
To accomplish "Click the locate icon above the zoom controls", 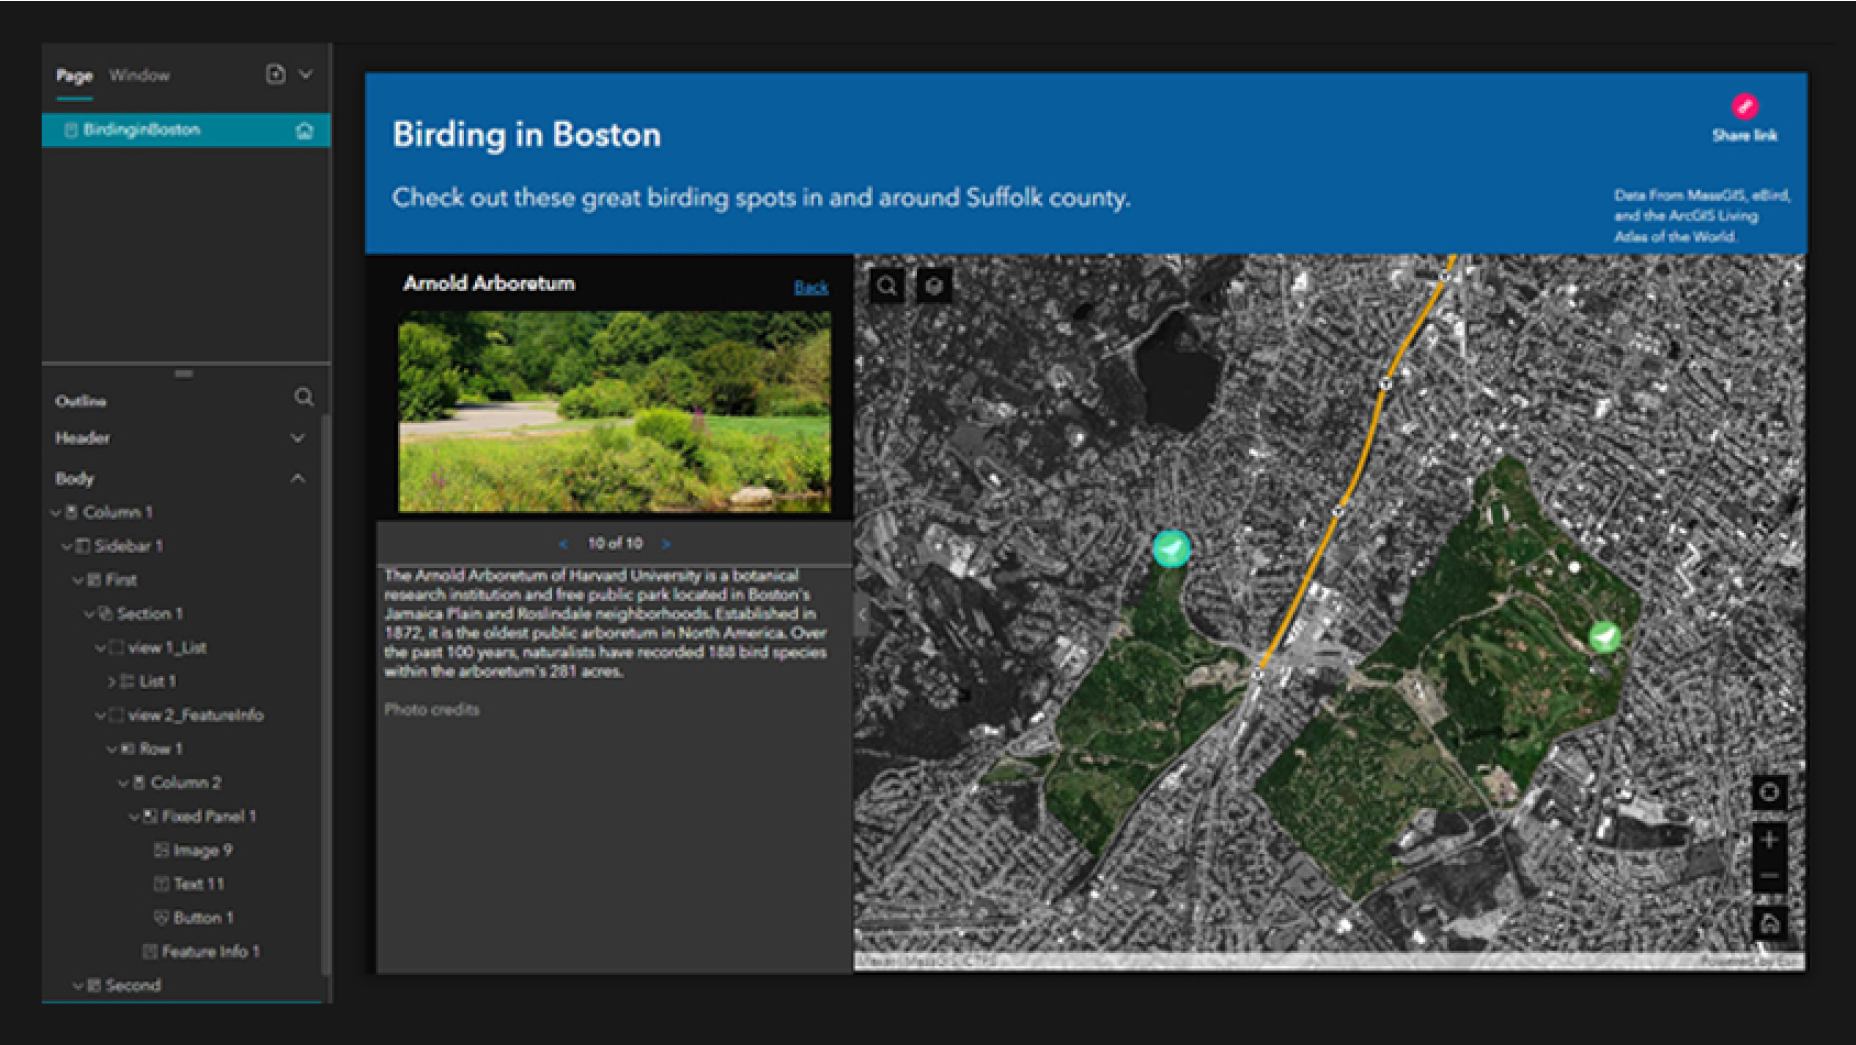I will click(x=1769, y=792).
